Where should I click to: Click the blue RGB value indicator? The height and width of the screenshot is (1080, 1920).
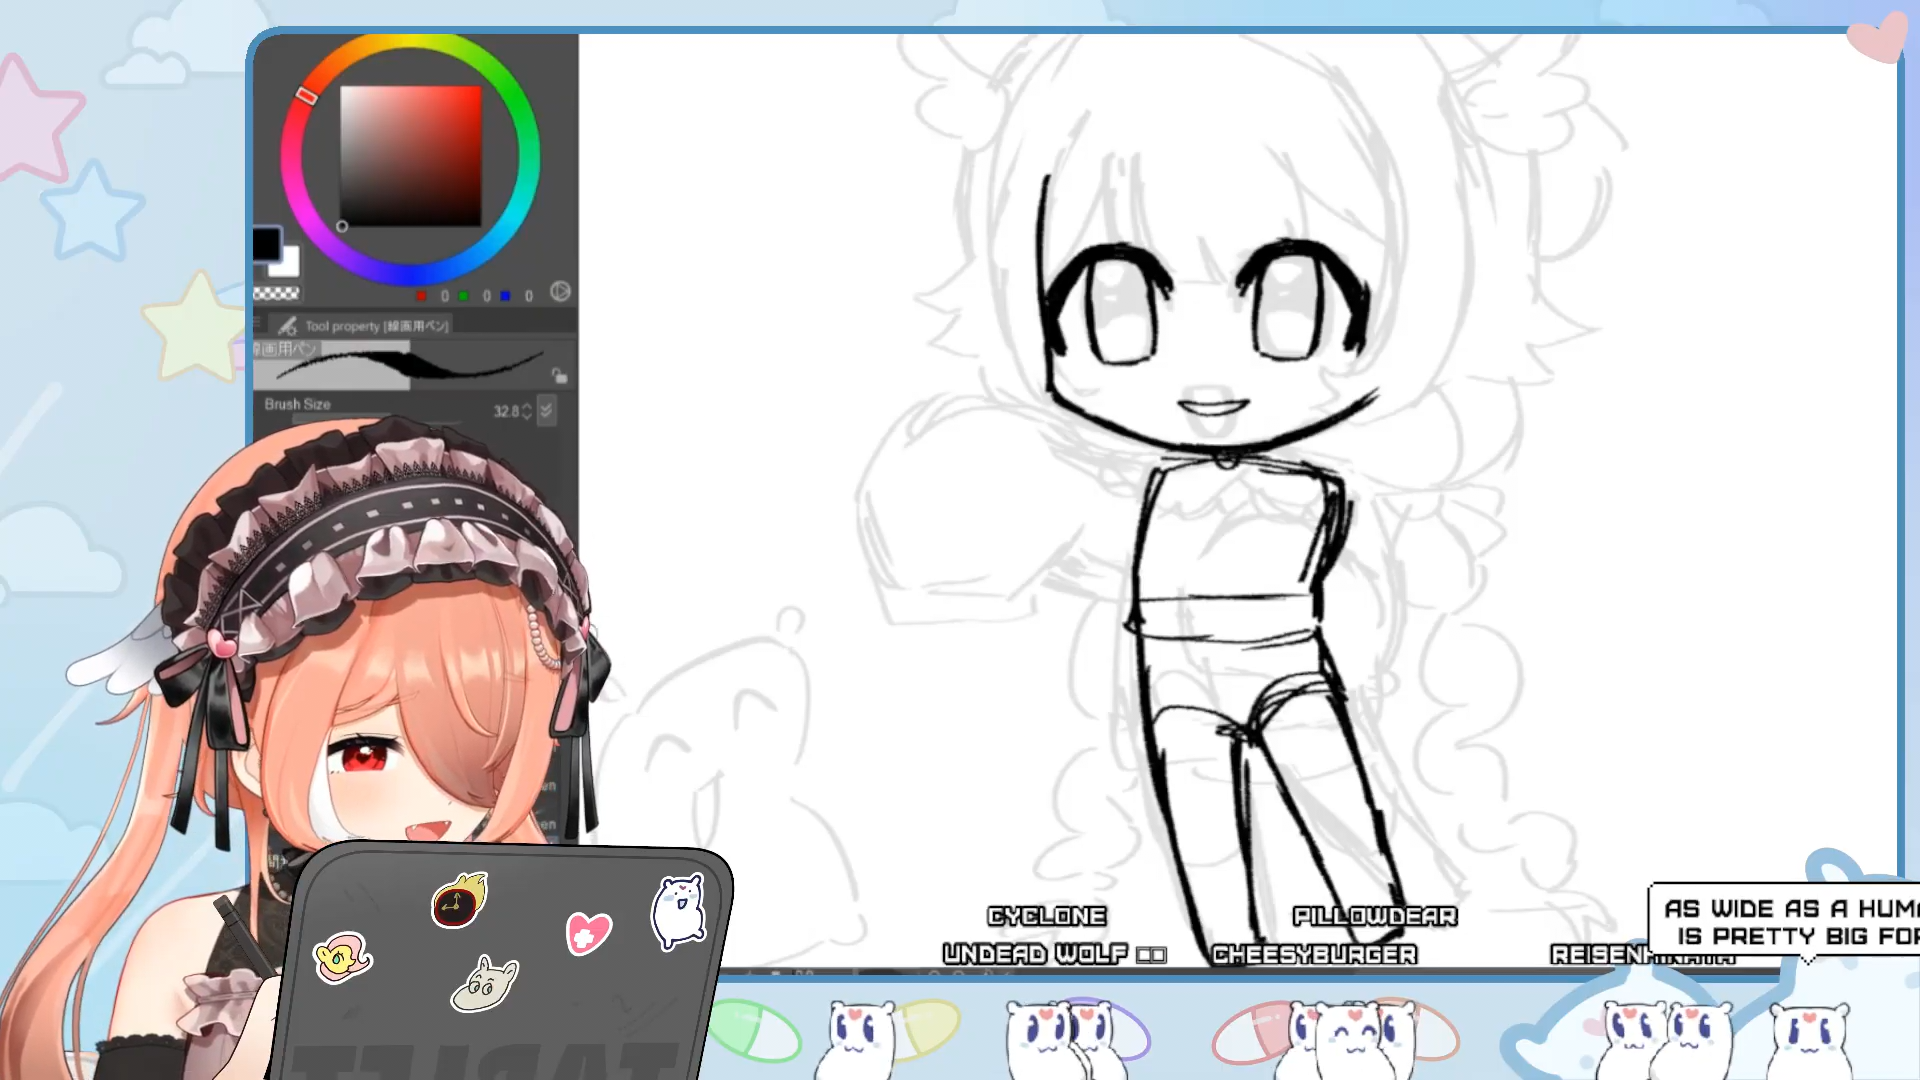point(506,296)
